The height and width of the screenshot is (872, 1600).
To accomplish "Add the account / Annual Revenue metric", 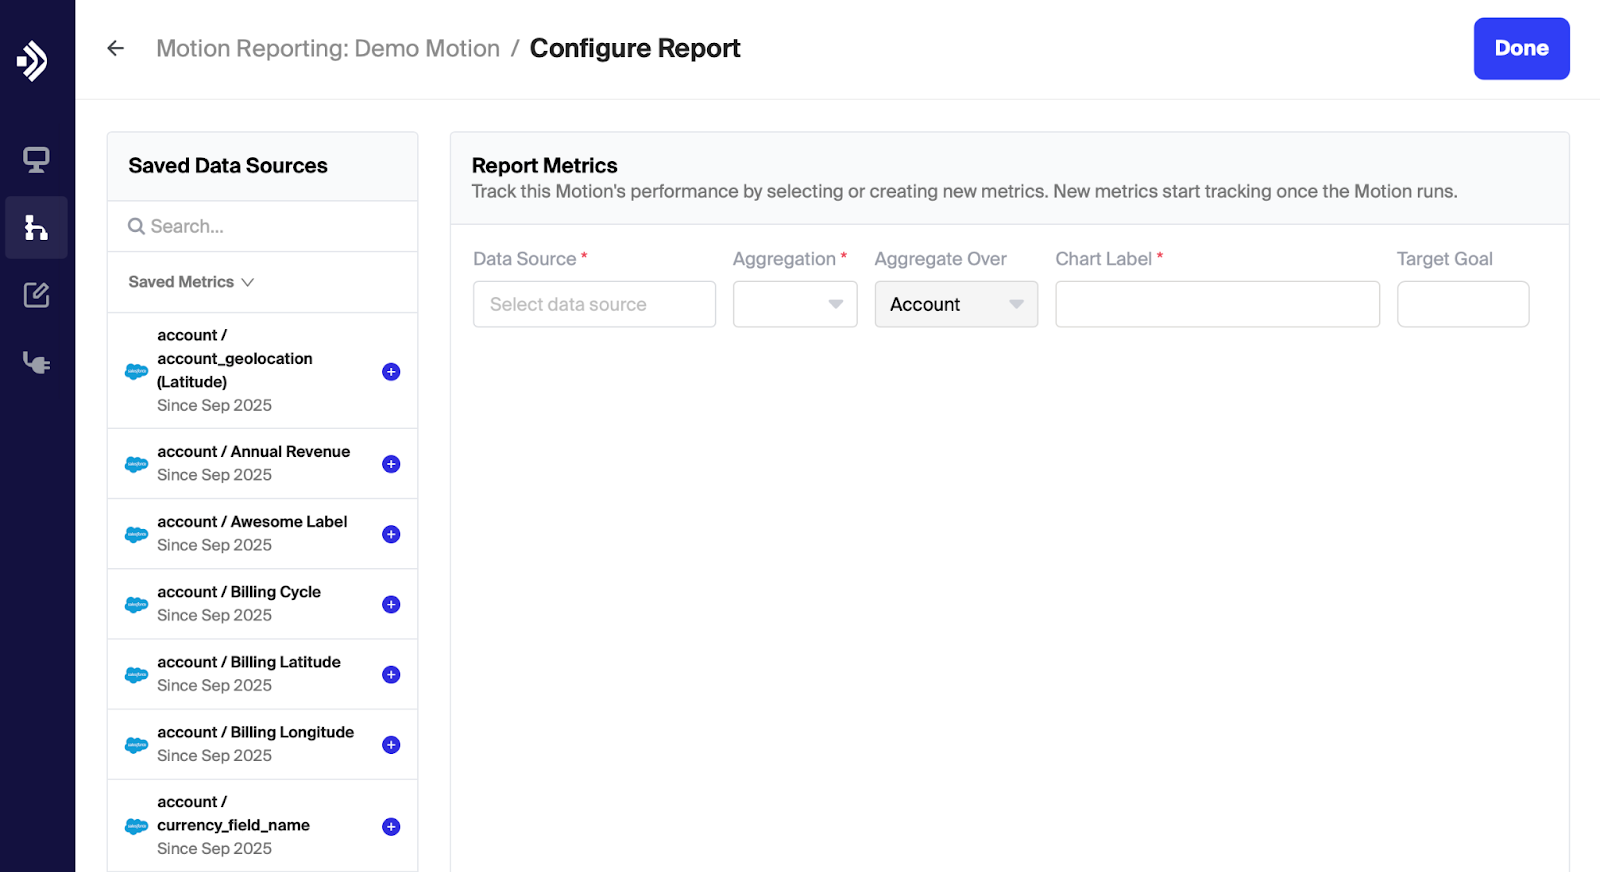I will (x=391, y=464).
